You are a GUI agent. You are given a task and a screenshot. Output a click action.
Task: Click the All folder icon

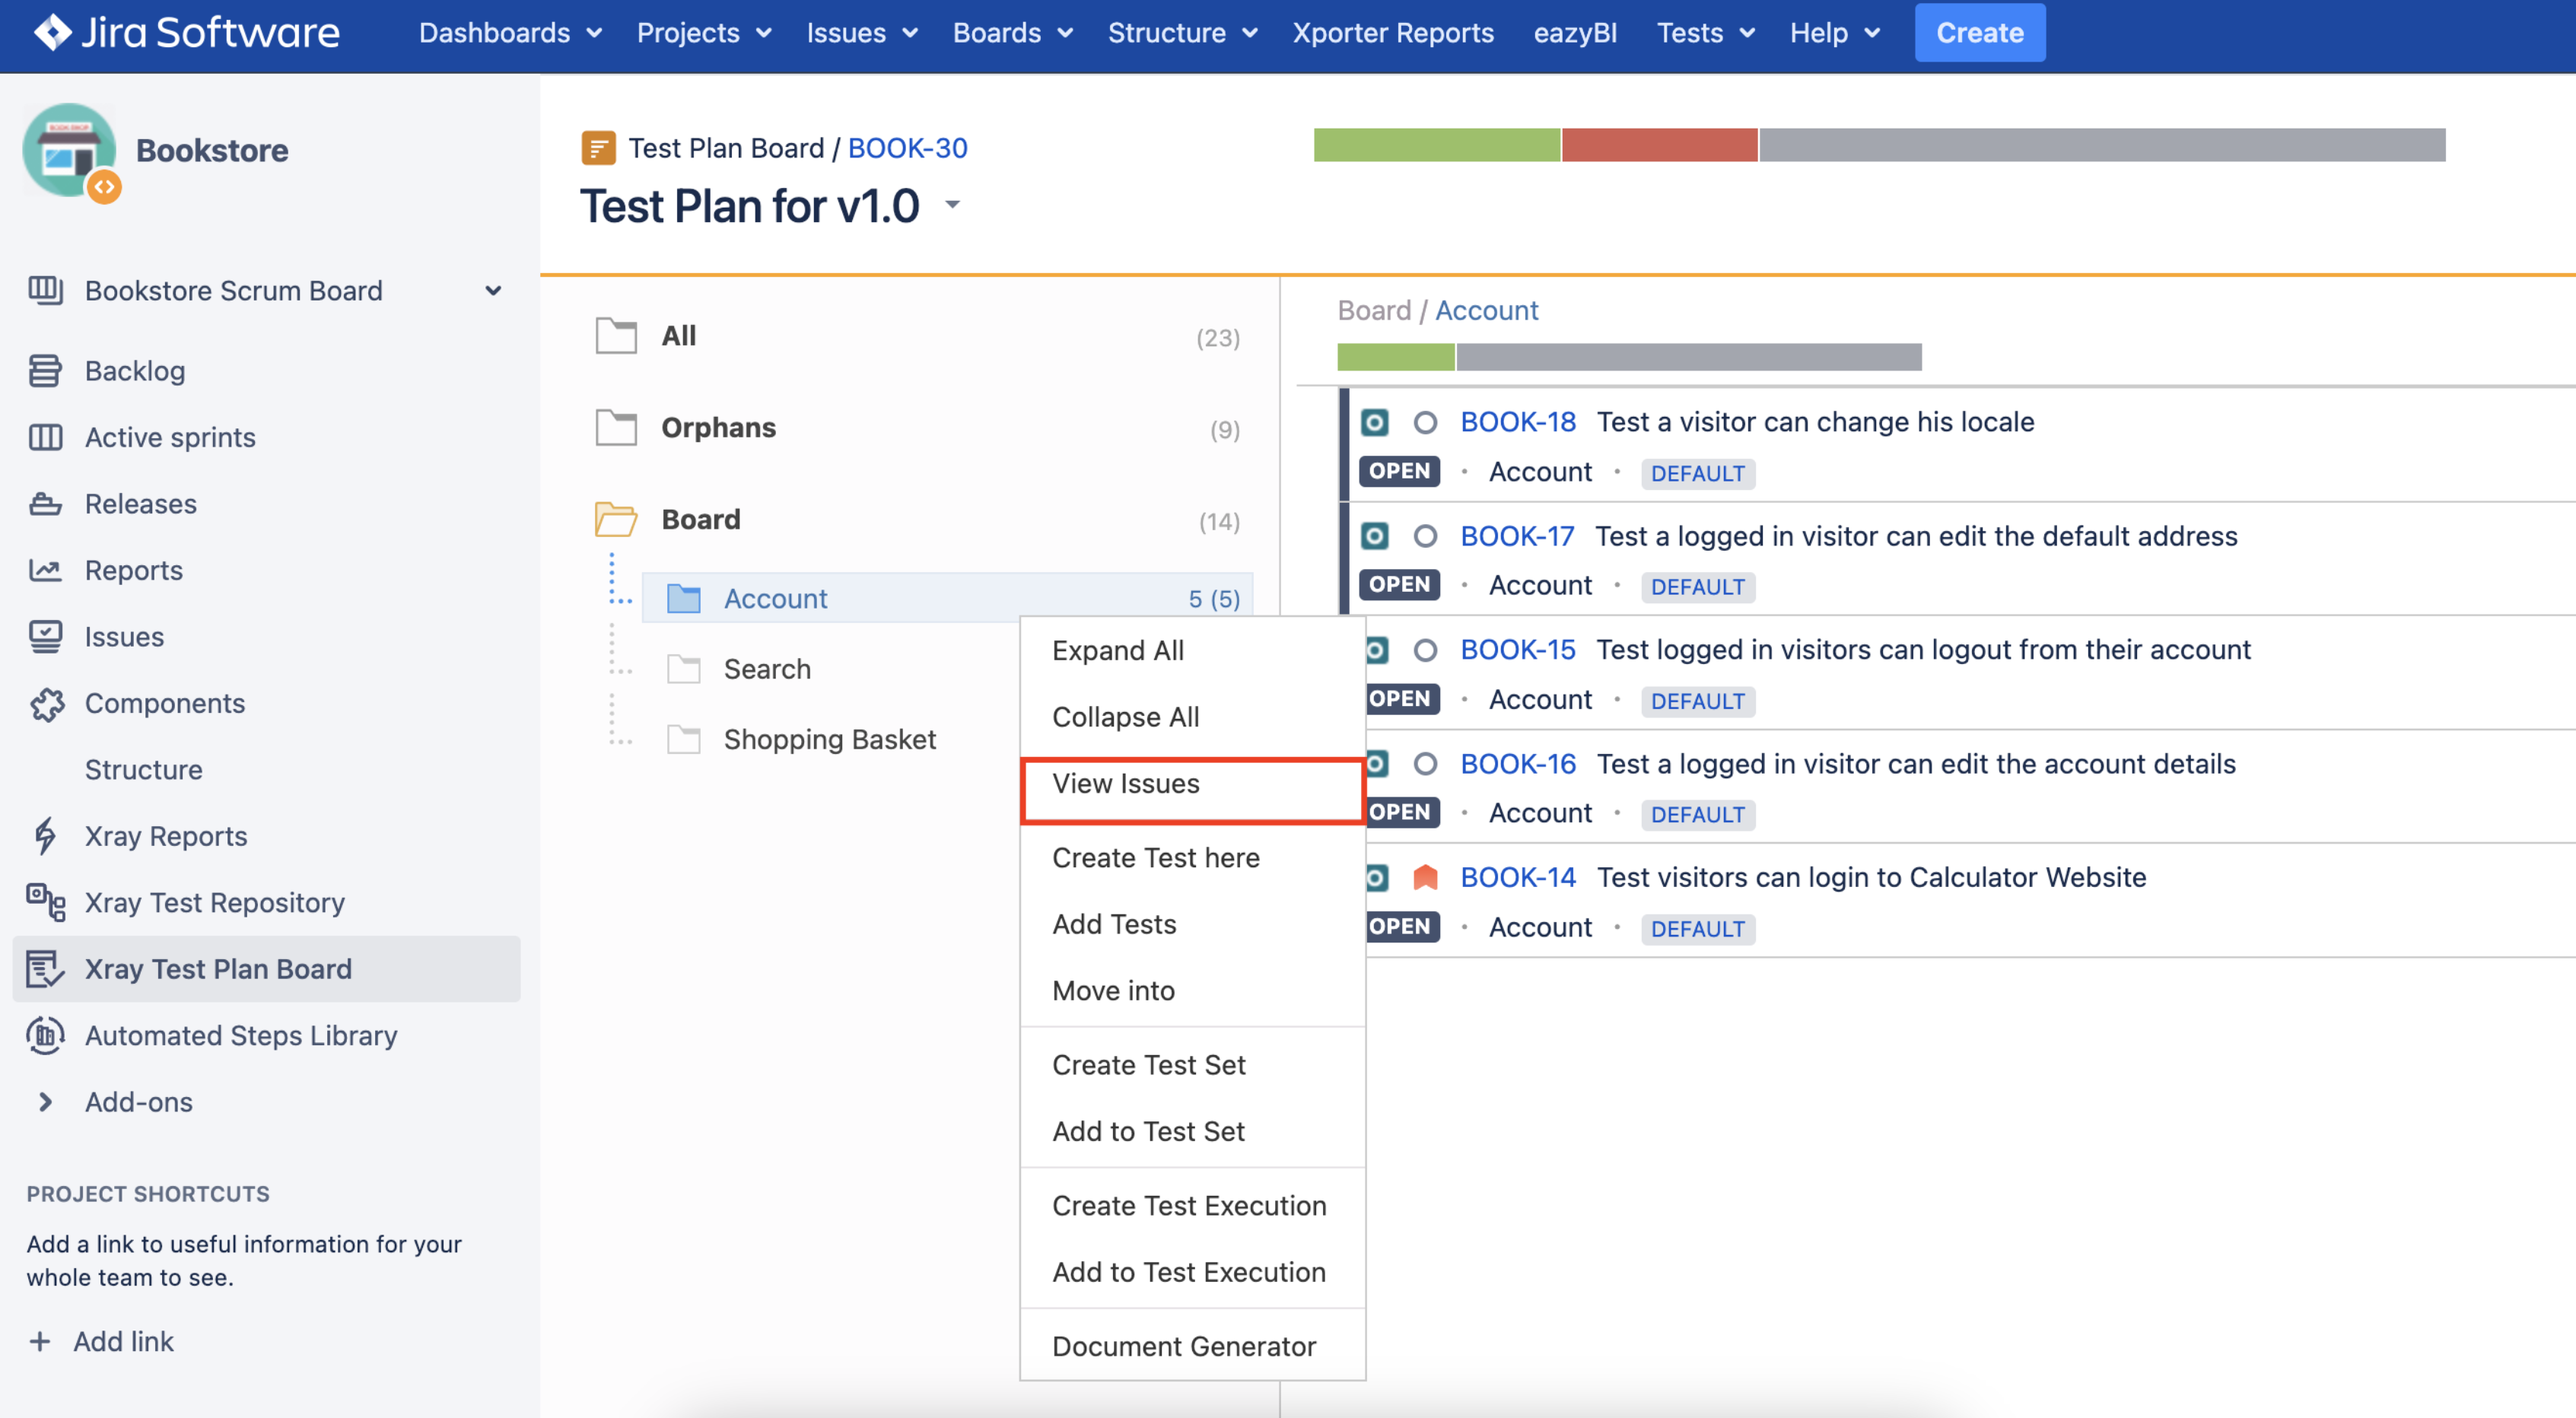tap(616, 336)
